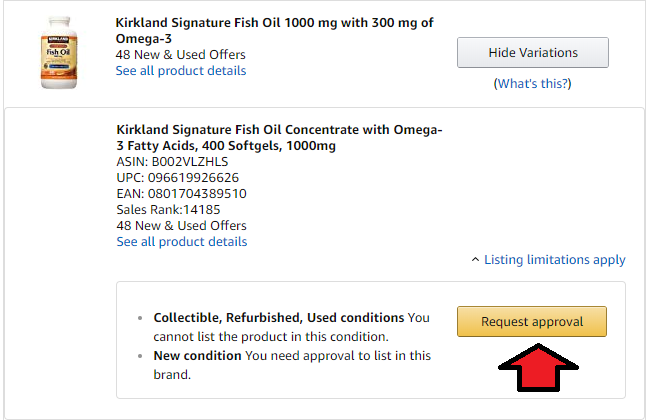Click the Sales Rank 14185 text
651x420 pixels.
tap(168, 210)
